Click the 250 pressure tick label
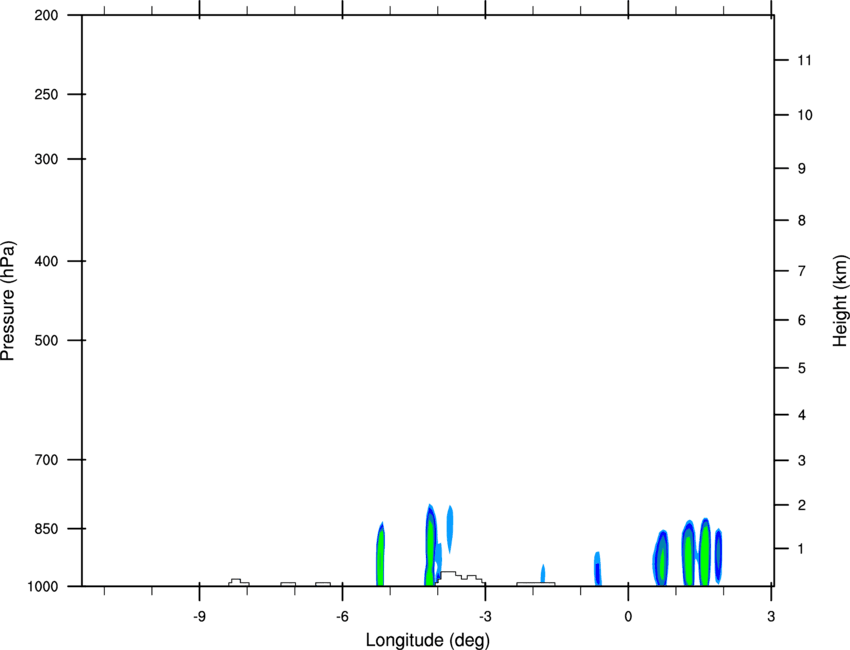 click(x=46, y=94)
